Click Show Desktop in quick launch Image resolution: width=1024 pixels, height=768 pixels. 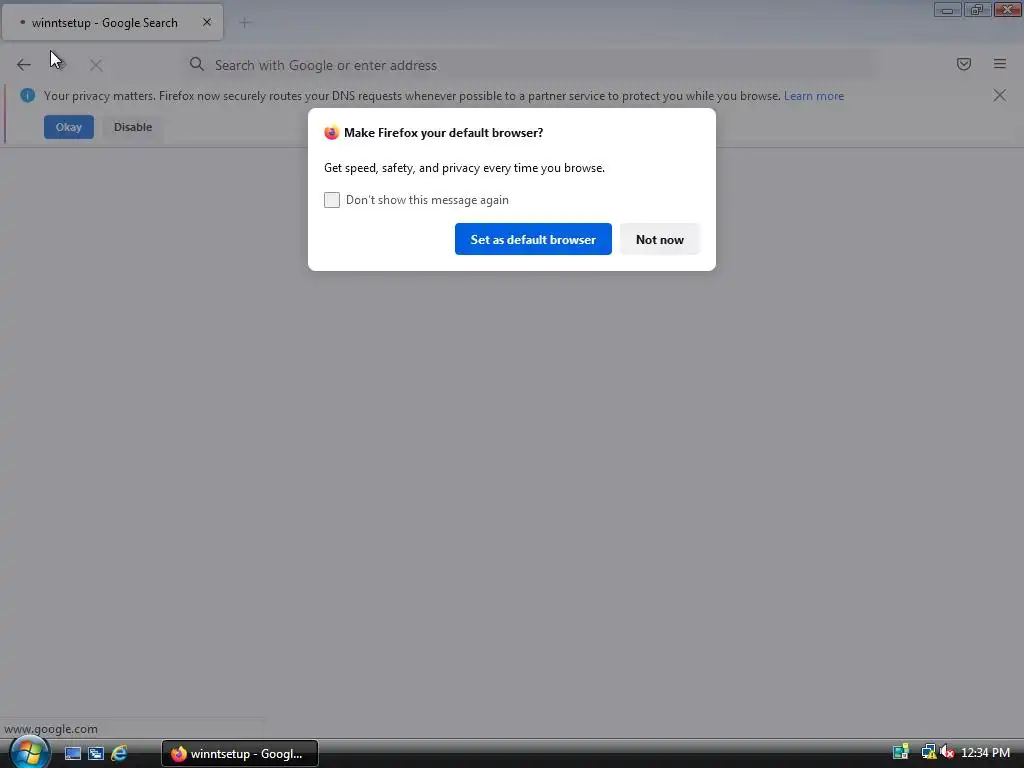click(x=72, y=754)
